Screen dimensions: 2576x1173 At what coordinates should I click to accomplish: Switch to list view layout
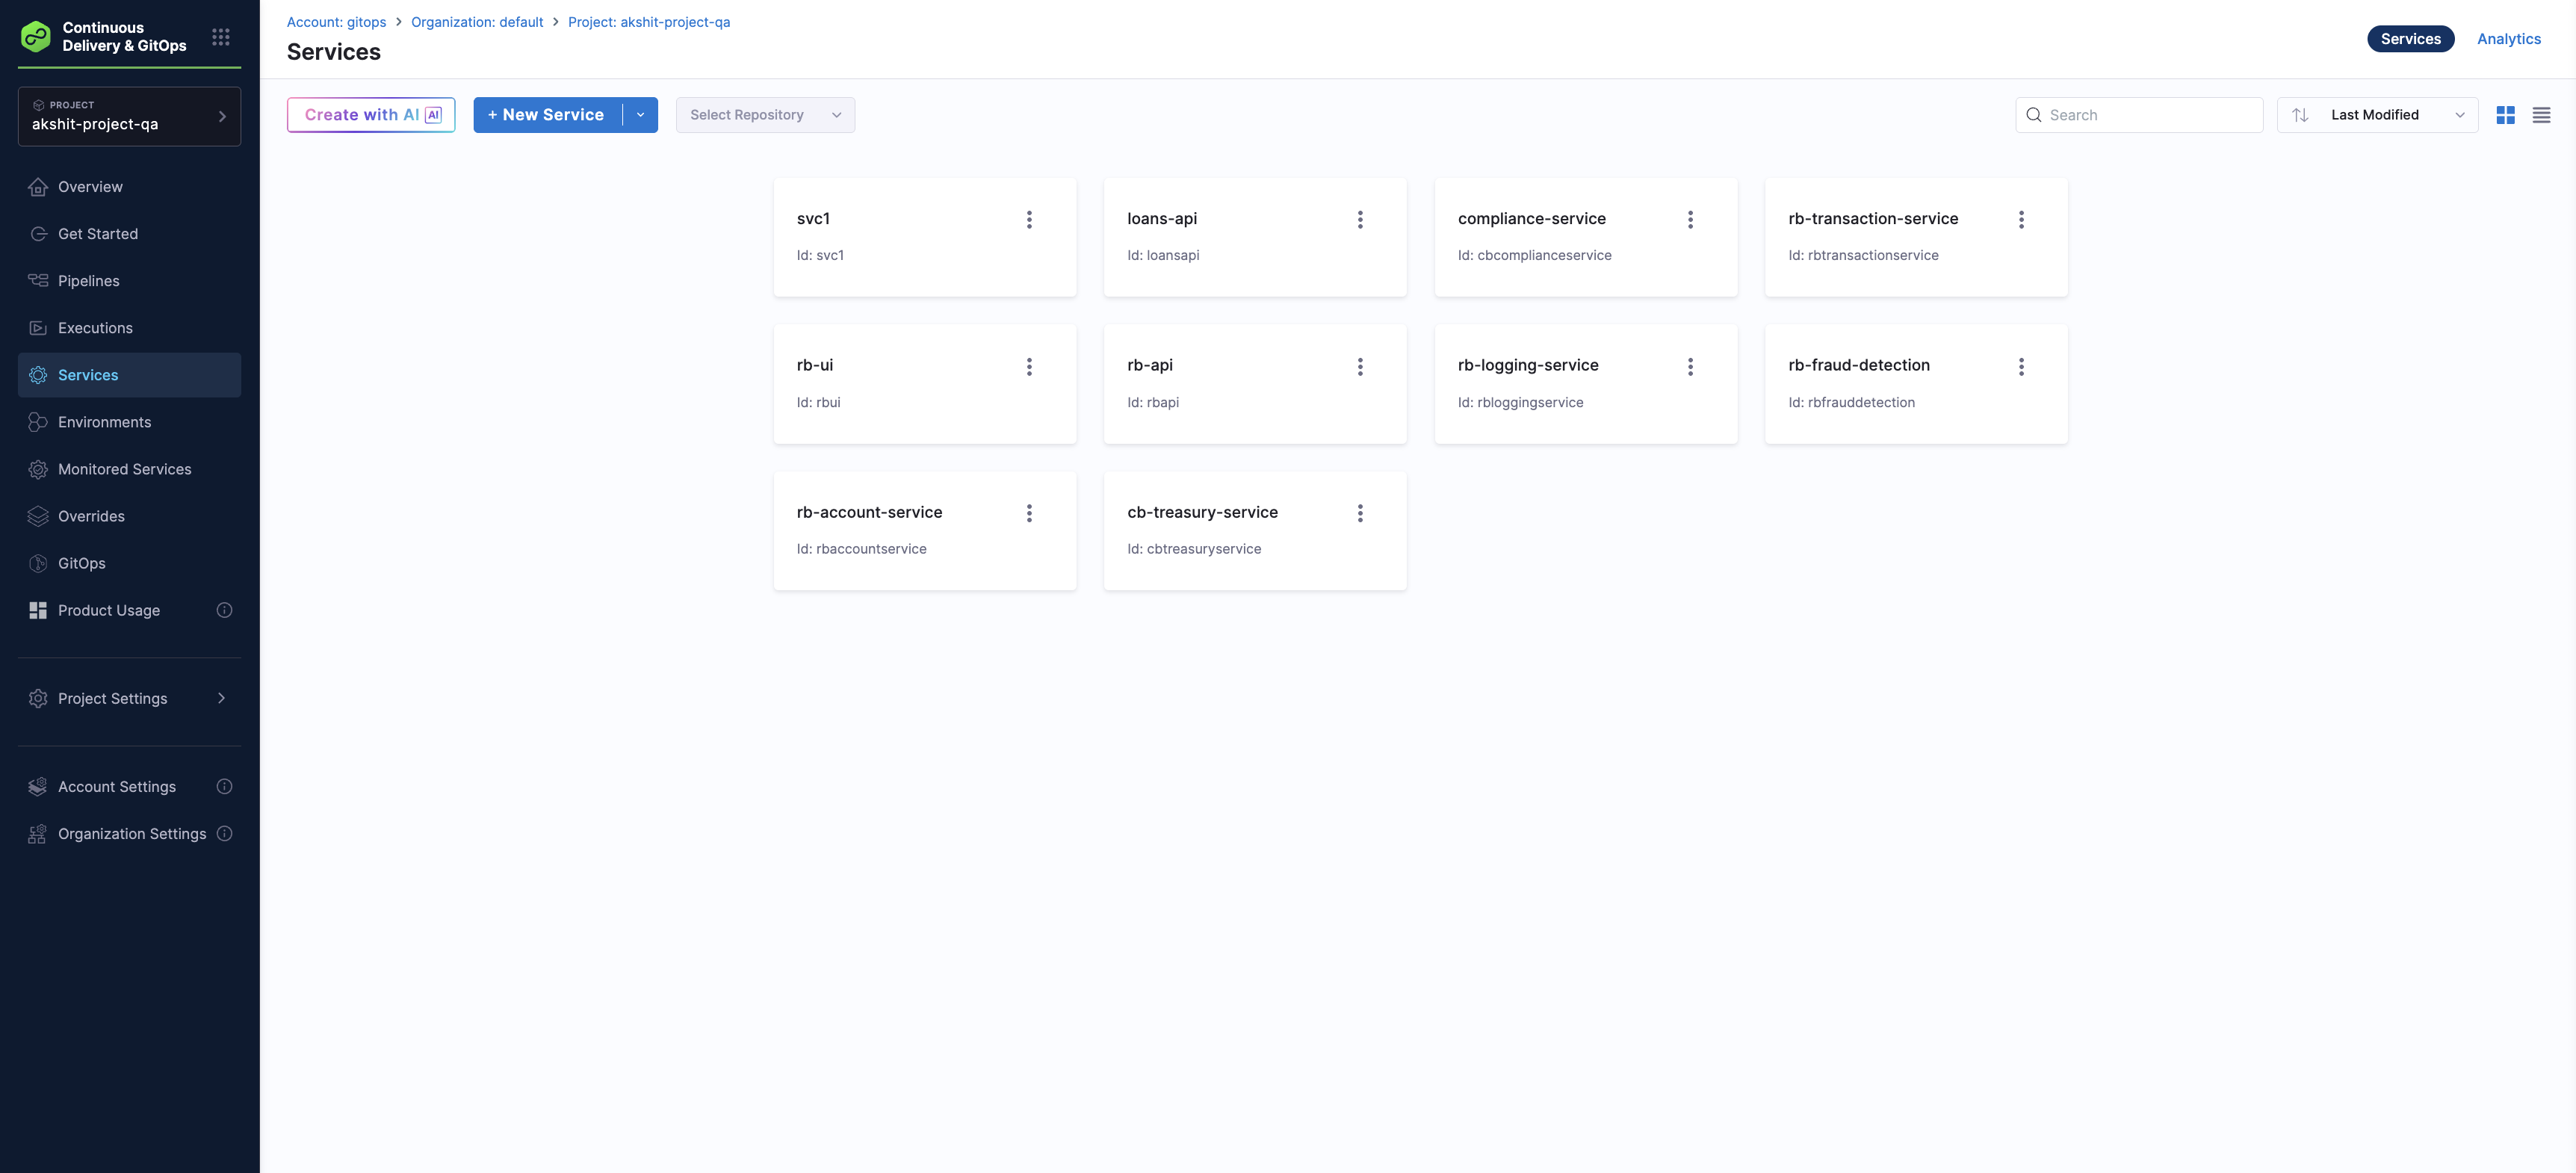click(2541, 115)
